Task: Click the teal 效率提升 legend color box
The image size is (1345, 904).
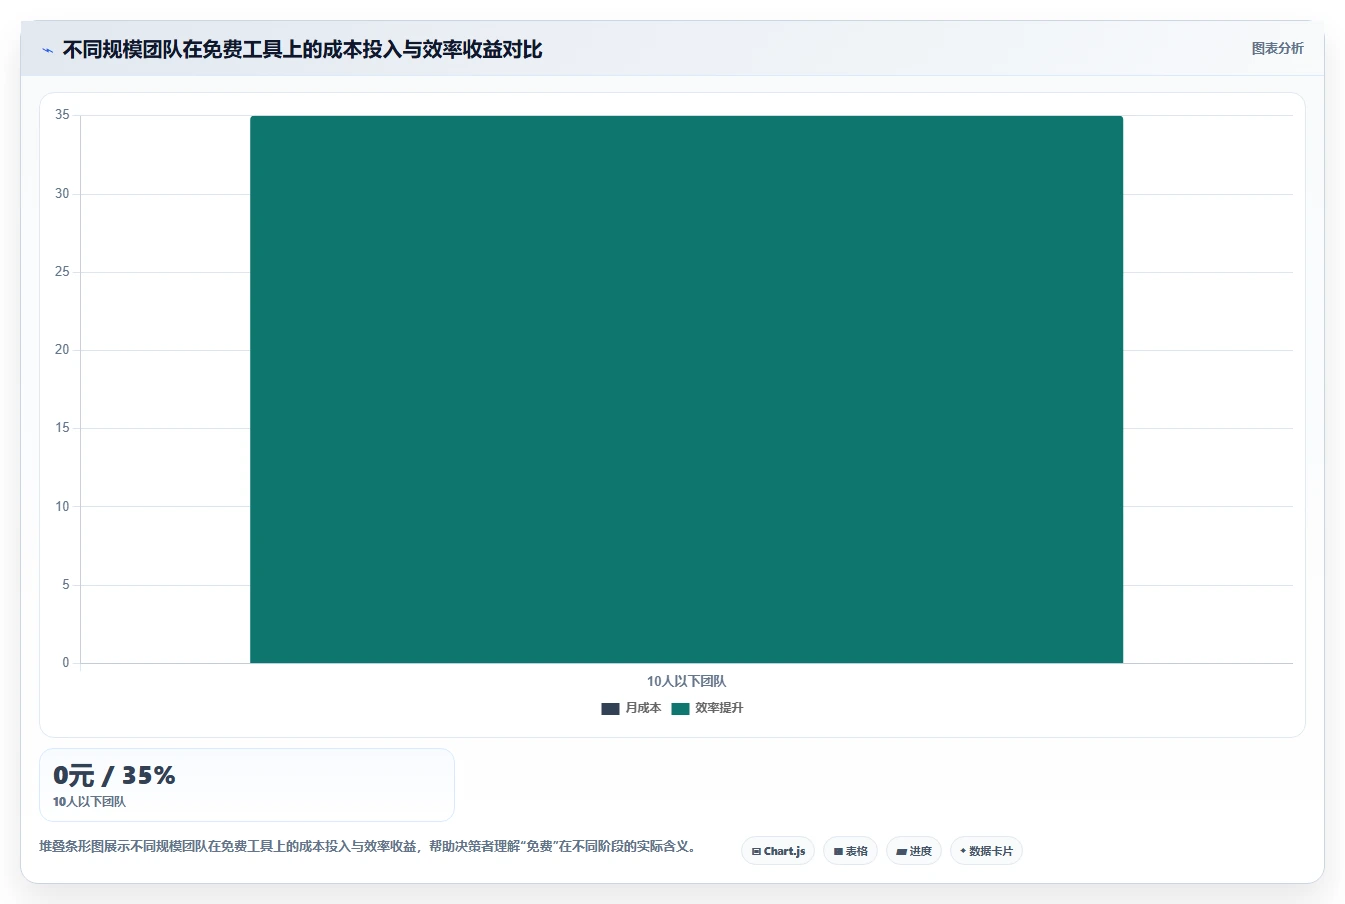Action: [680, 708]
